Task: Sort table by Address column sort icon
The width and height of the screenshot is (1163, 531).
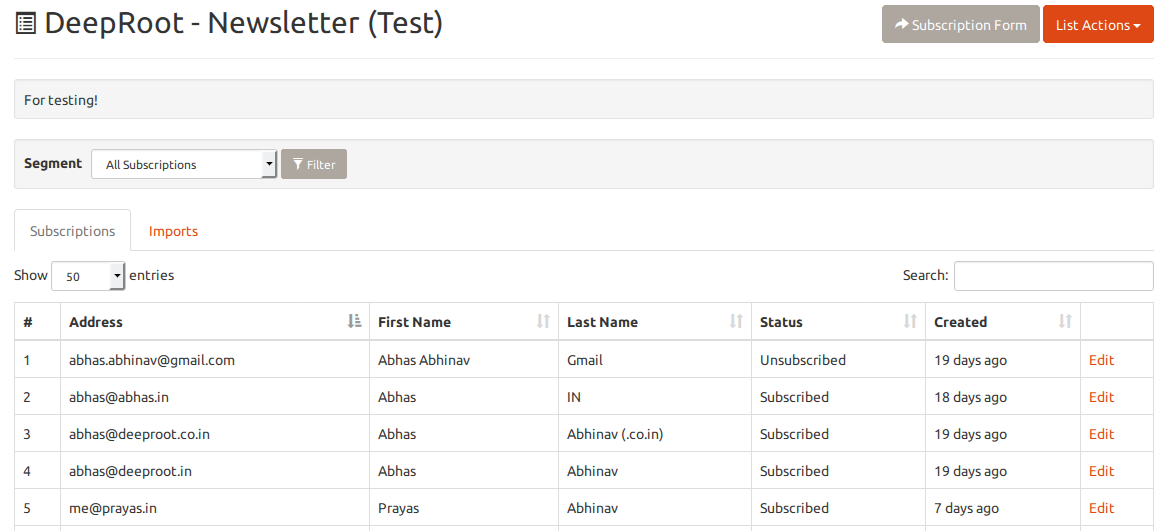Action: click(x=355, y=321)
